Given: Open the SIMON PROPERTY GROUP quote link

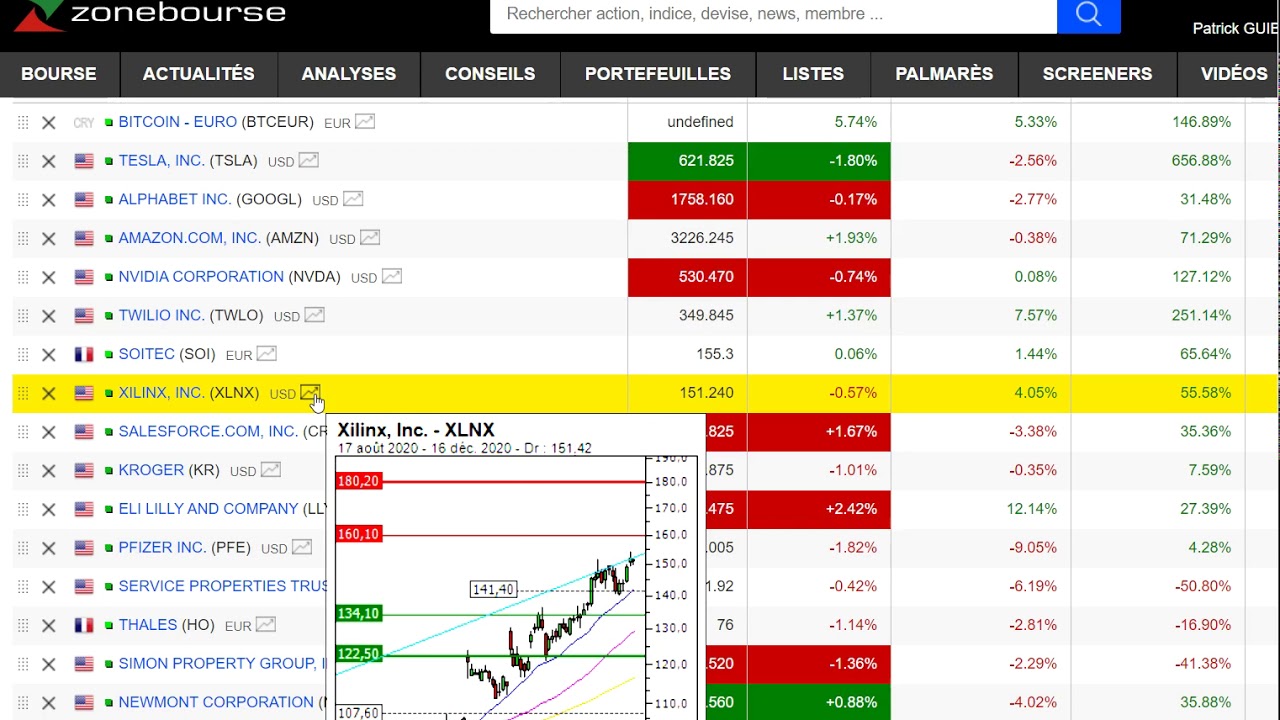Looking at the screenshot, I should 222,664.
